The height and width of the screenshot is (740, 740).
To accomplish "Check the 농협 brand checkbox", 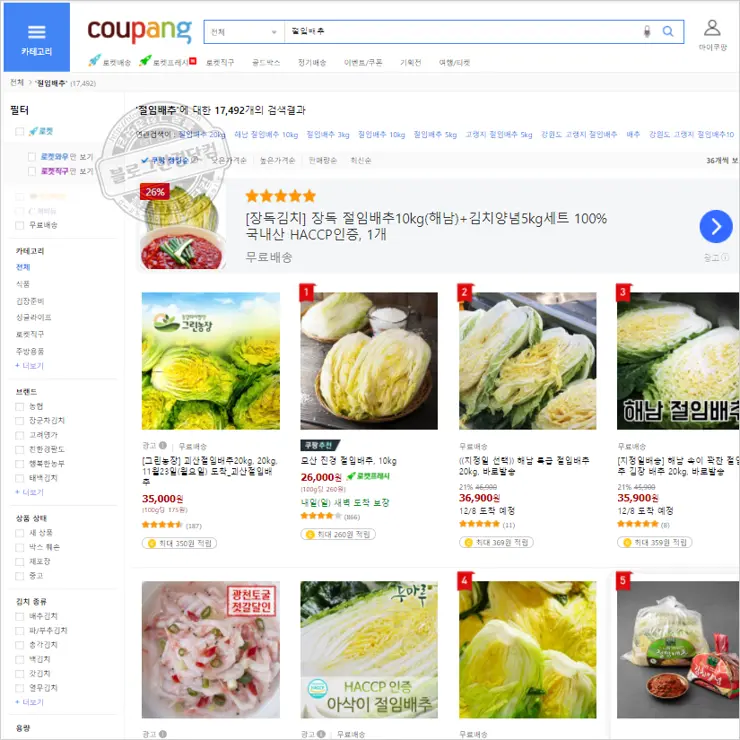I will pos(20,406).
